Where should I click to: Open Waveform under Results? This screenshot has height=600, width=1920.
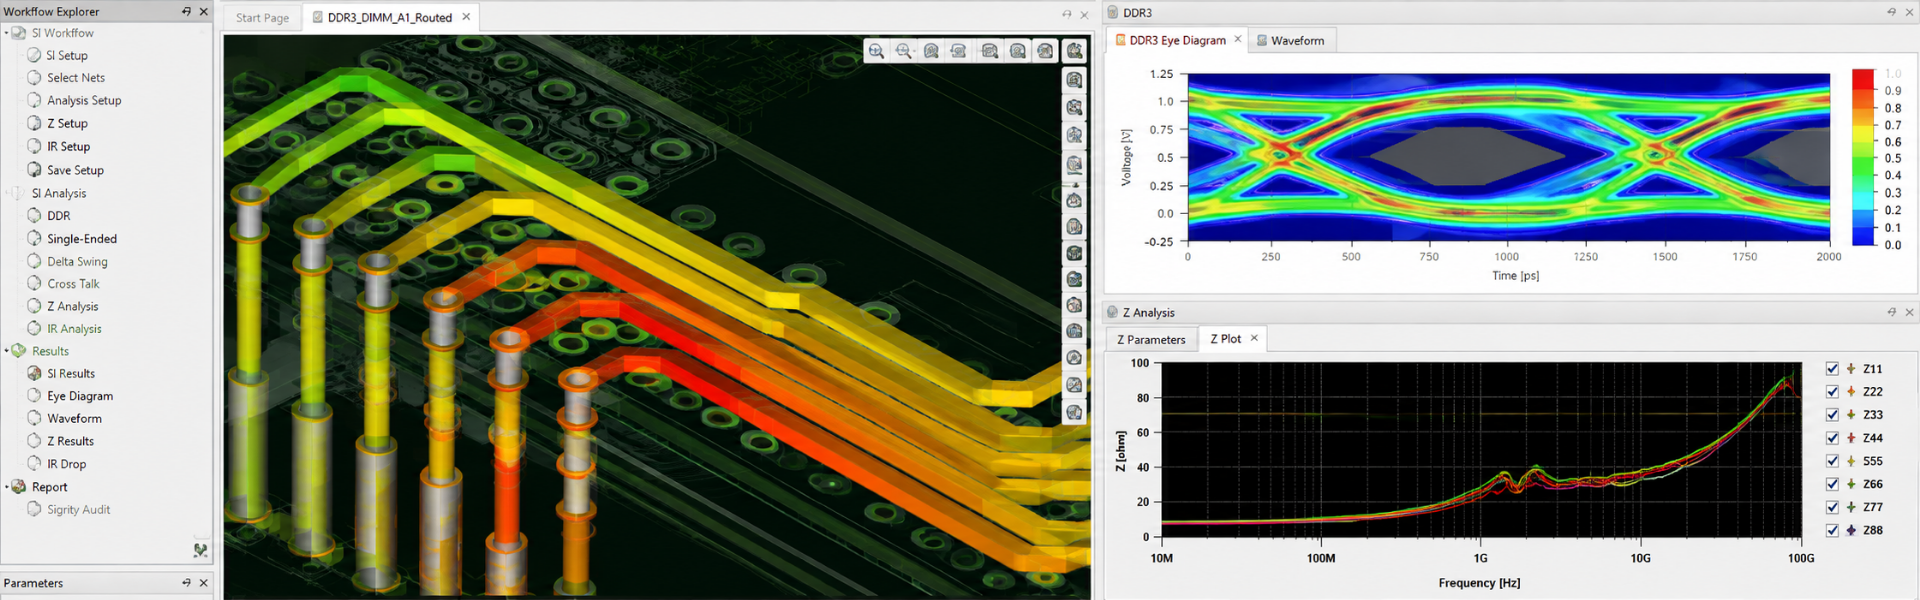(x=74, y=418)
